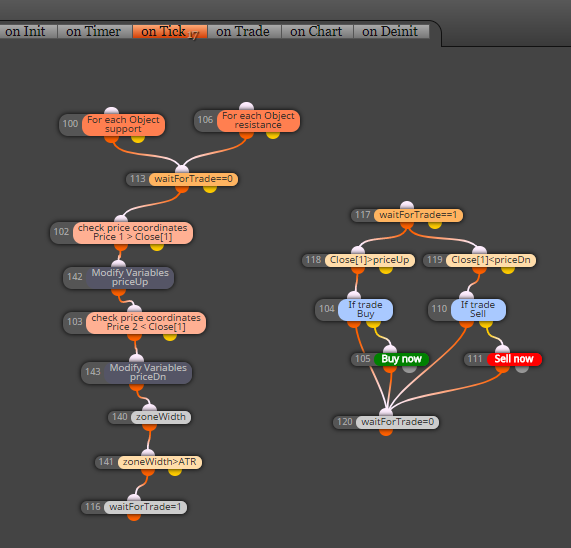Click orange output port of waitForTrade=1
The height and width of the screenshot is (548, 571).
pyautogui.click(x=134, y=517)
